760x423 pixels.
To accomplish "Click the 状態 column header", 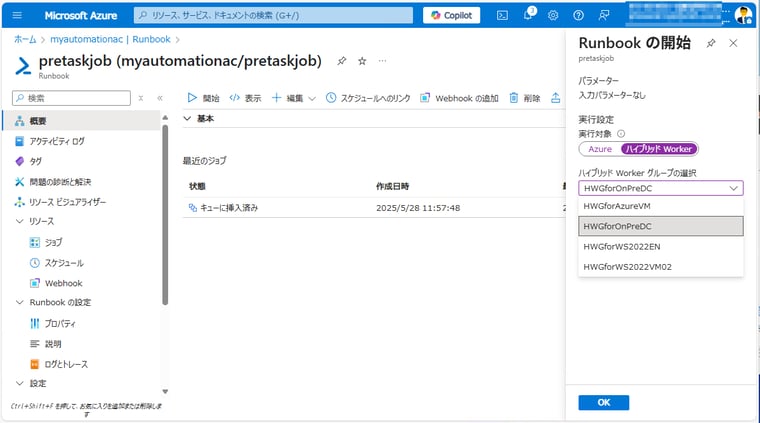I will point(197,186).
